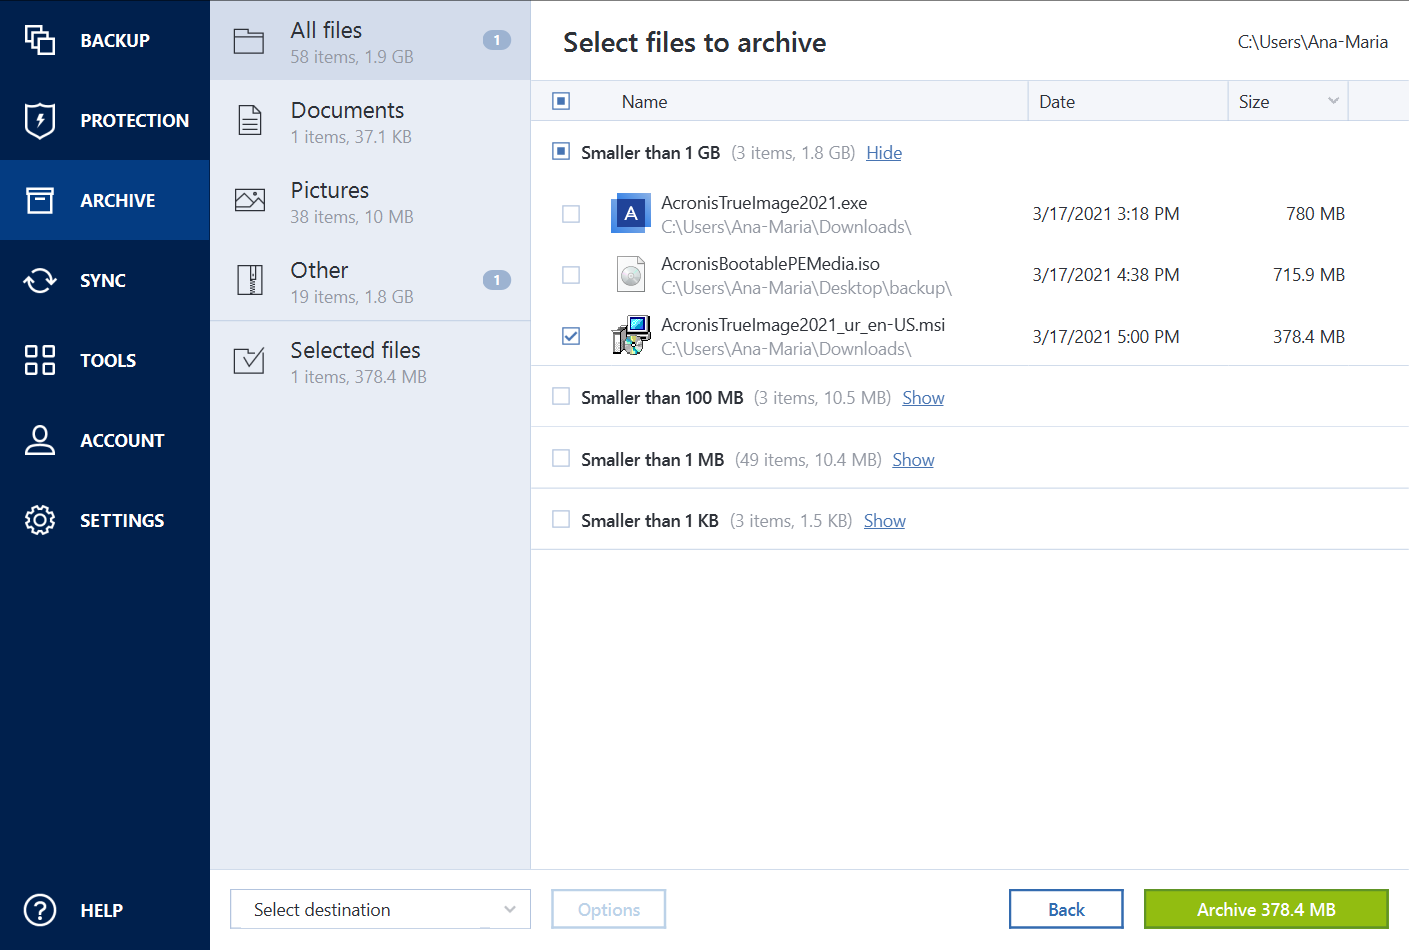Check AcronisTrueImage2021.exe checkbox

(x=571, y=214)
